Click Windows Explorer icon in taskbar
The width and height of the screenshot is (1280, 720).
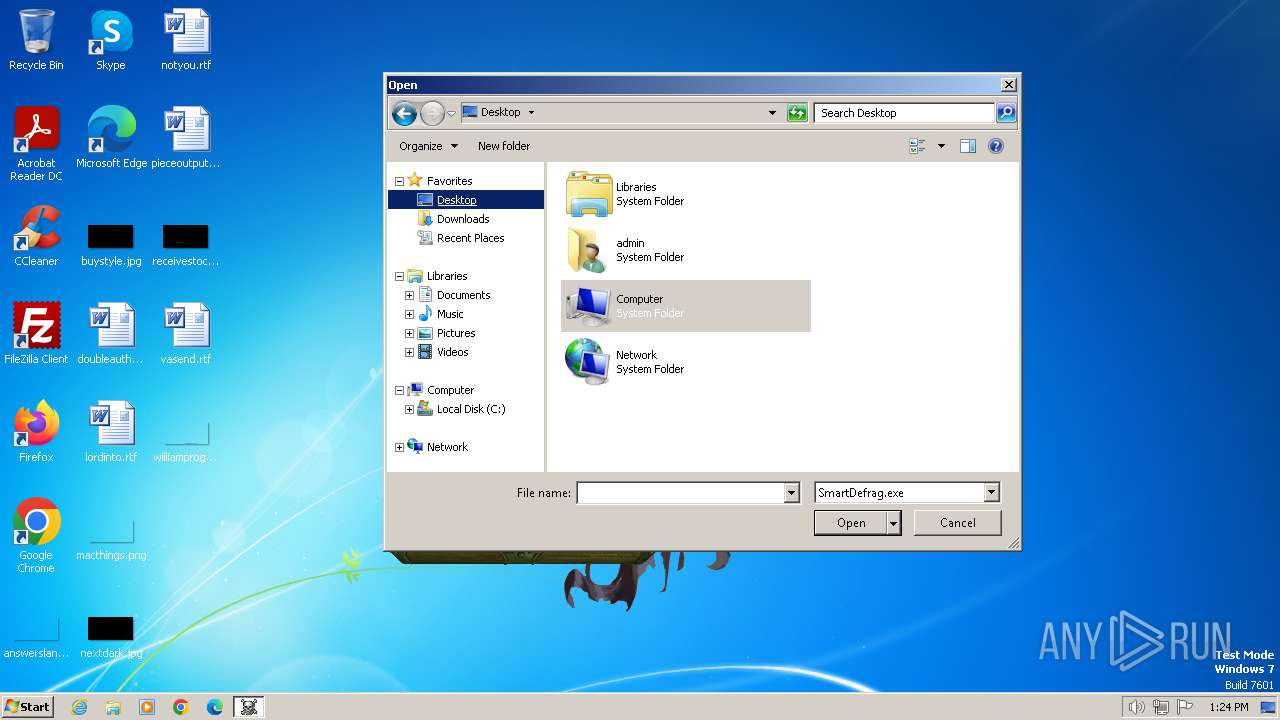pos(113,707)
